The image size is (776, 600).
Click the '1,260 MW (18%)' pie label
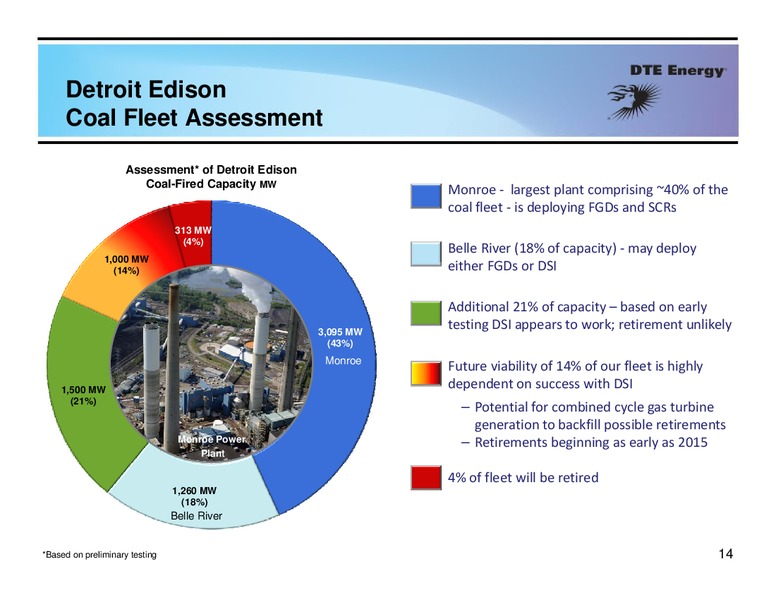click(x=194, y=496)
